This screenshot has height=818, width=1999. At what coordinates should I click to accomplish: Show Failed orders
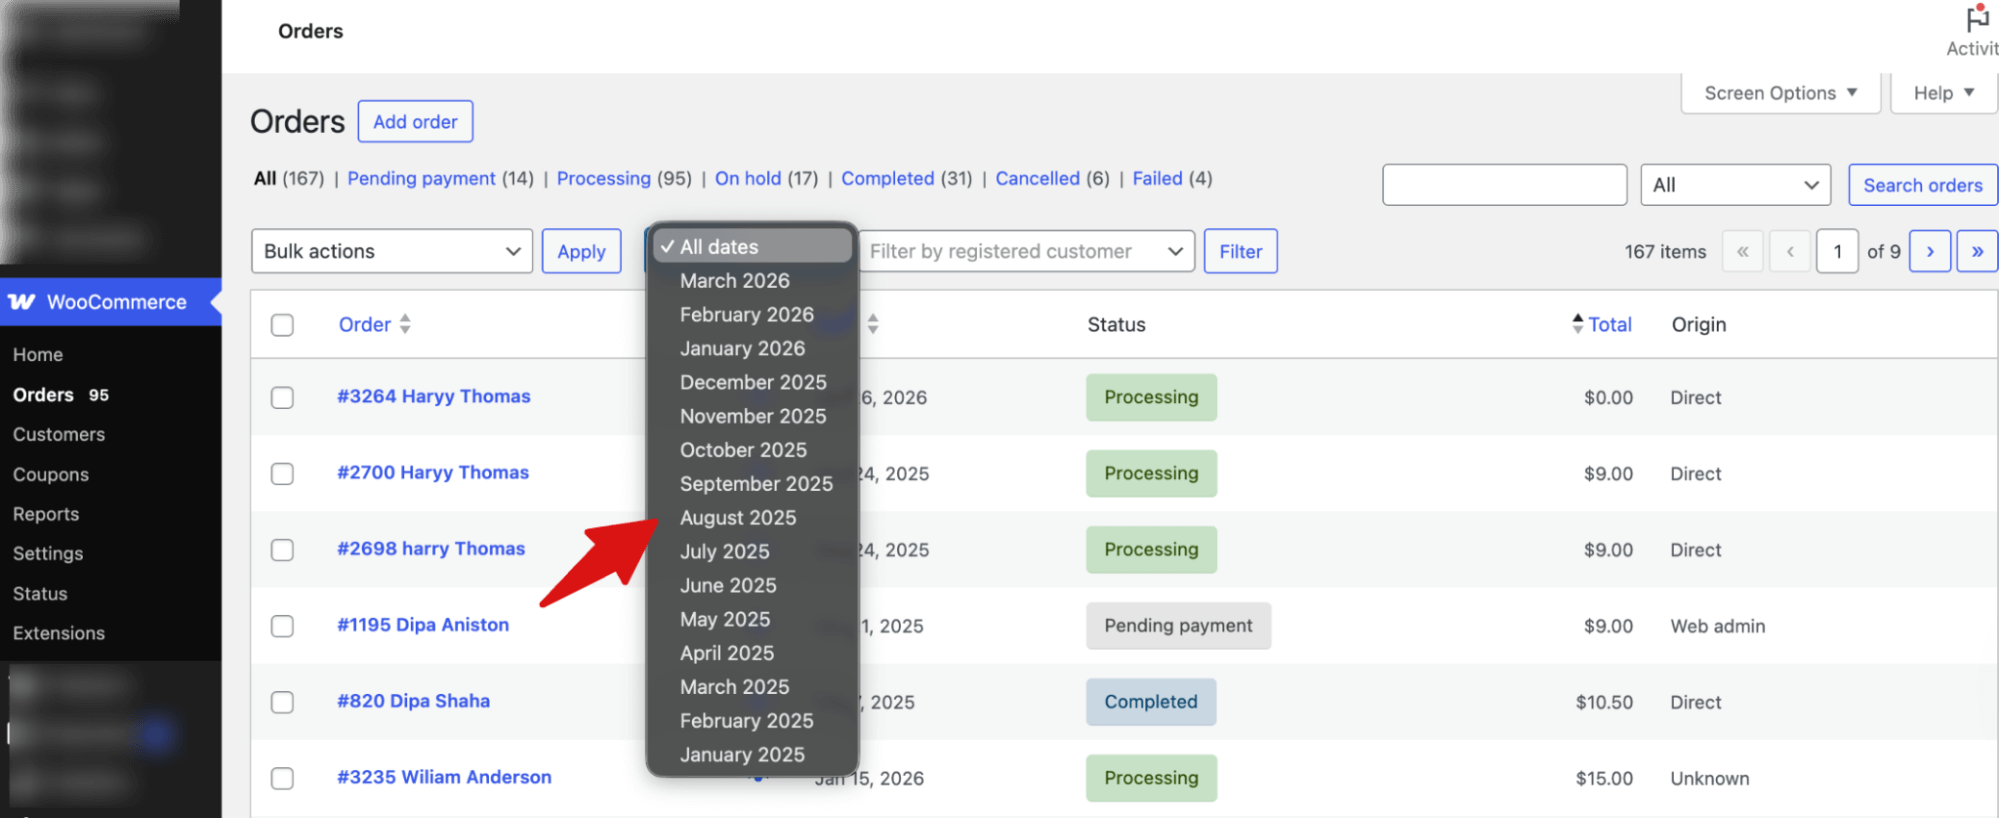(x=1157, y=178)
